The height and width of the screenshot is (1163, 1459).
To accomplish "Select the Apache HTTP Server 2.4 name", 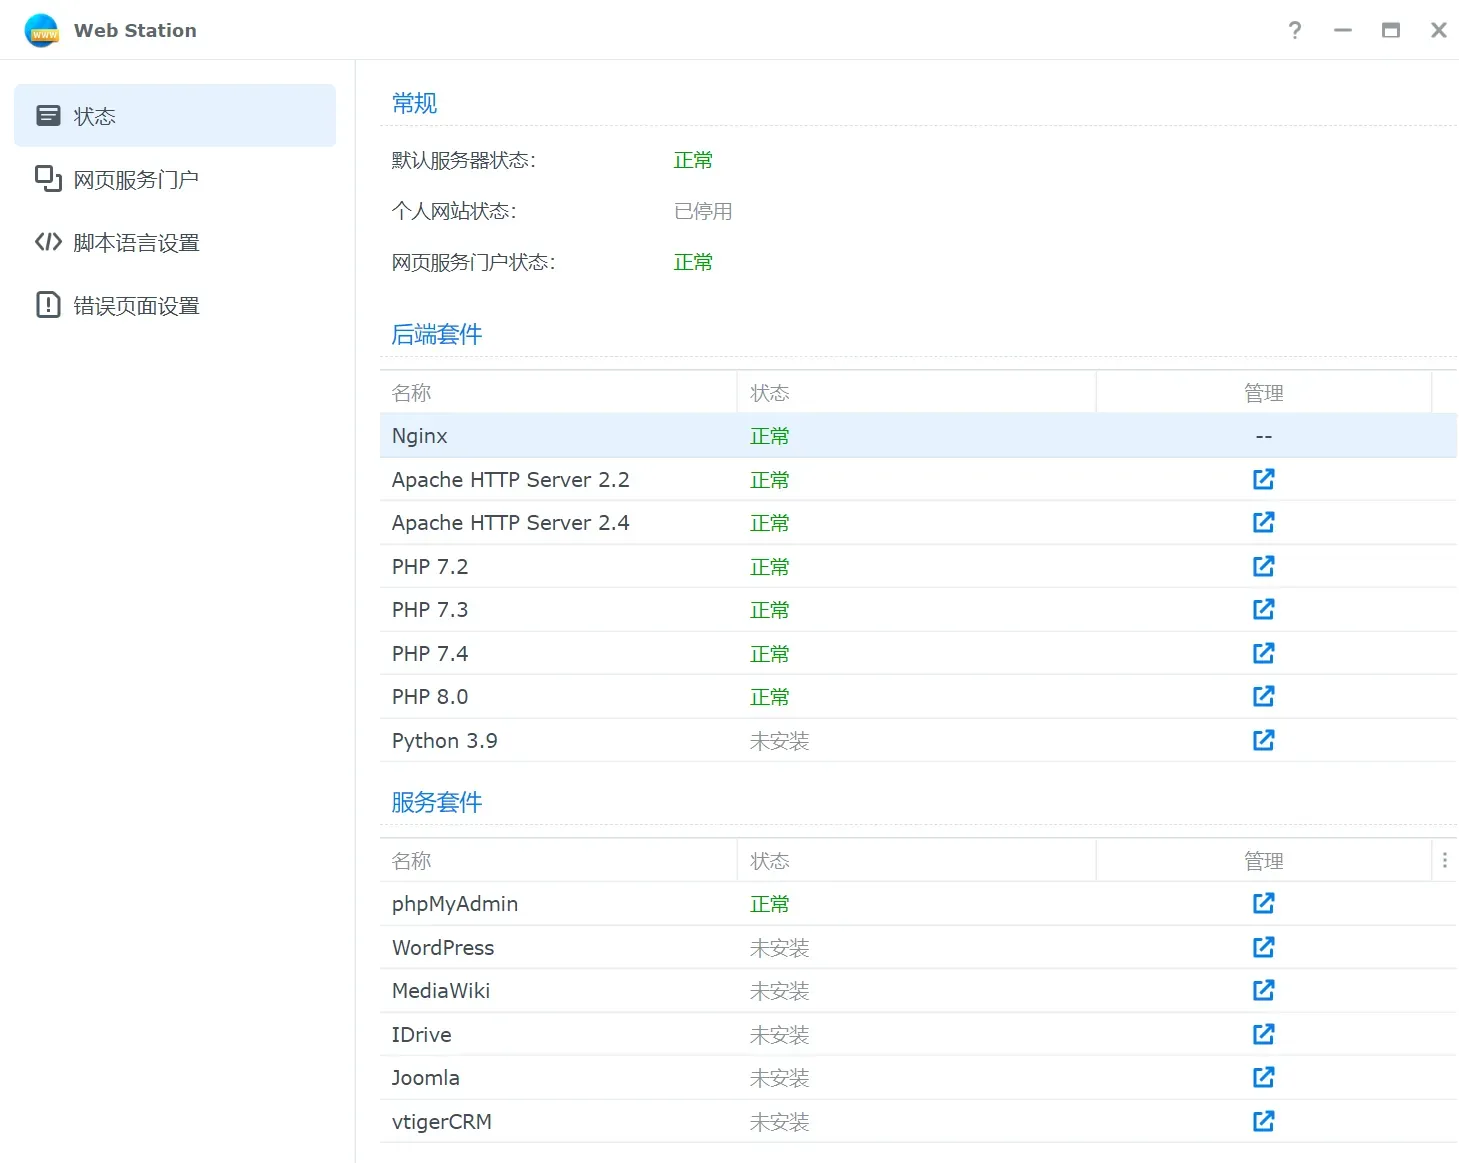I will click(510, 523).
